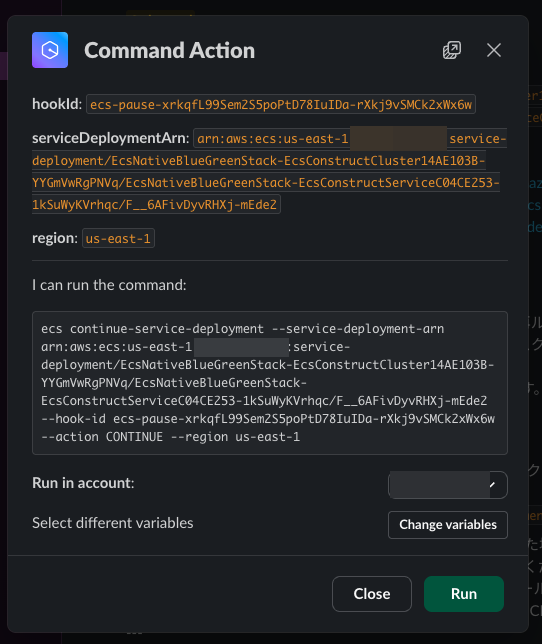The height and width of the screenshot is (644, 542).
Task: Click the Change variables button
Action: 448,524
